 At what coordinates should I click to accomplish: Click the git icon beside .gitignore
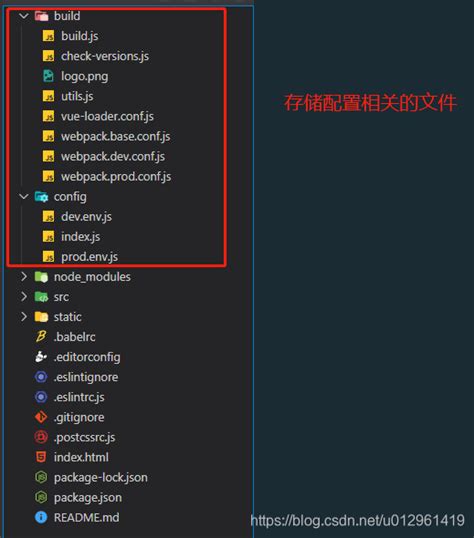[41, 417]
